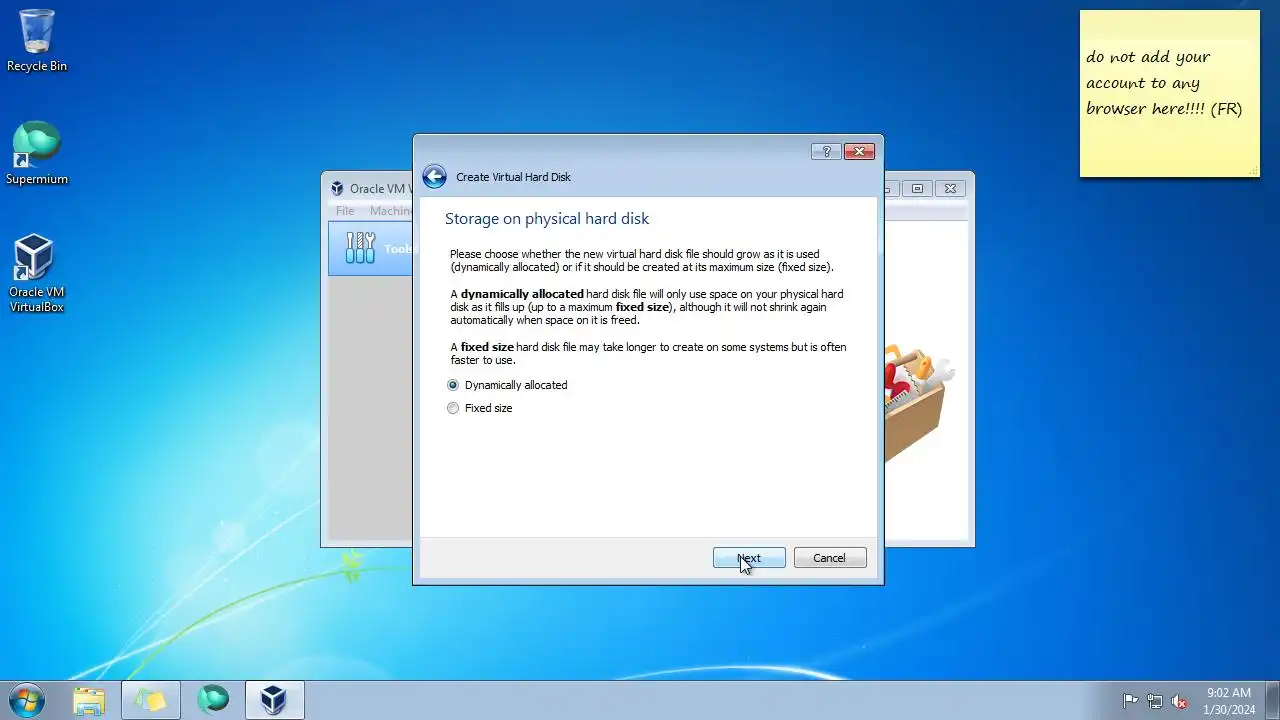
Task: Open the Action Center flag in the tray
Action: coord(1130,701)
